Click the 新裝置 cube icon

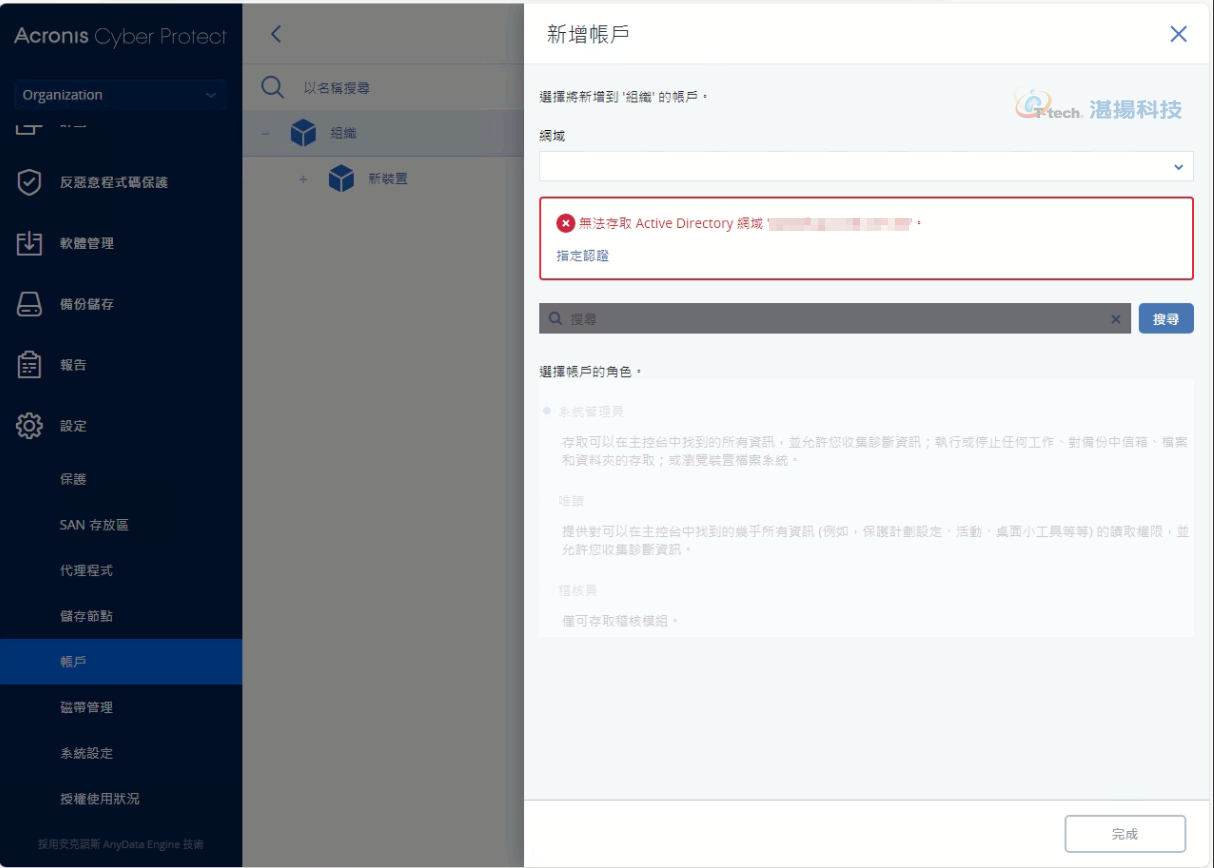tap(342, 179)
